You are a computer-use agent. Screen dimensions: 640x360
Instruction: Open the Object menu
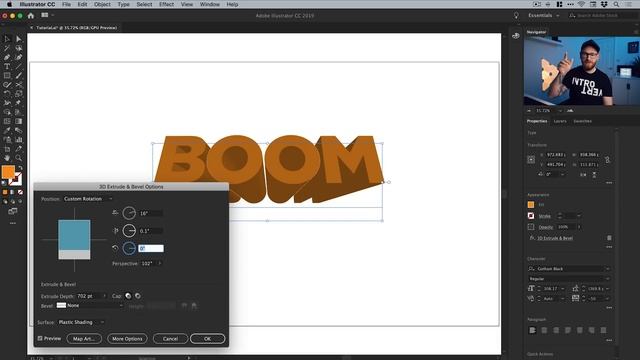[x=102, y=4]
